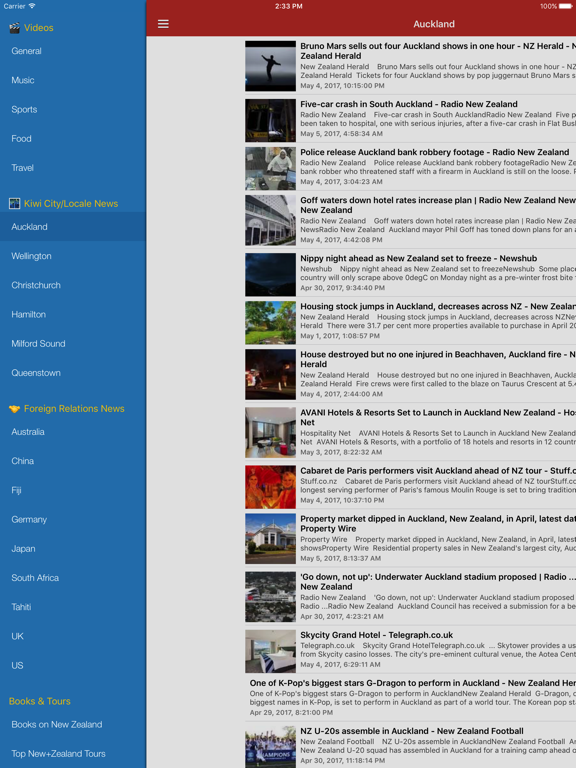Open Japan foreign relations news
576x768 pixels.
coord(73,549)
